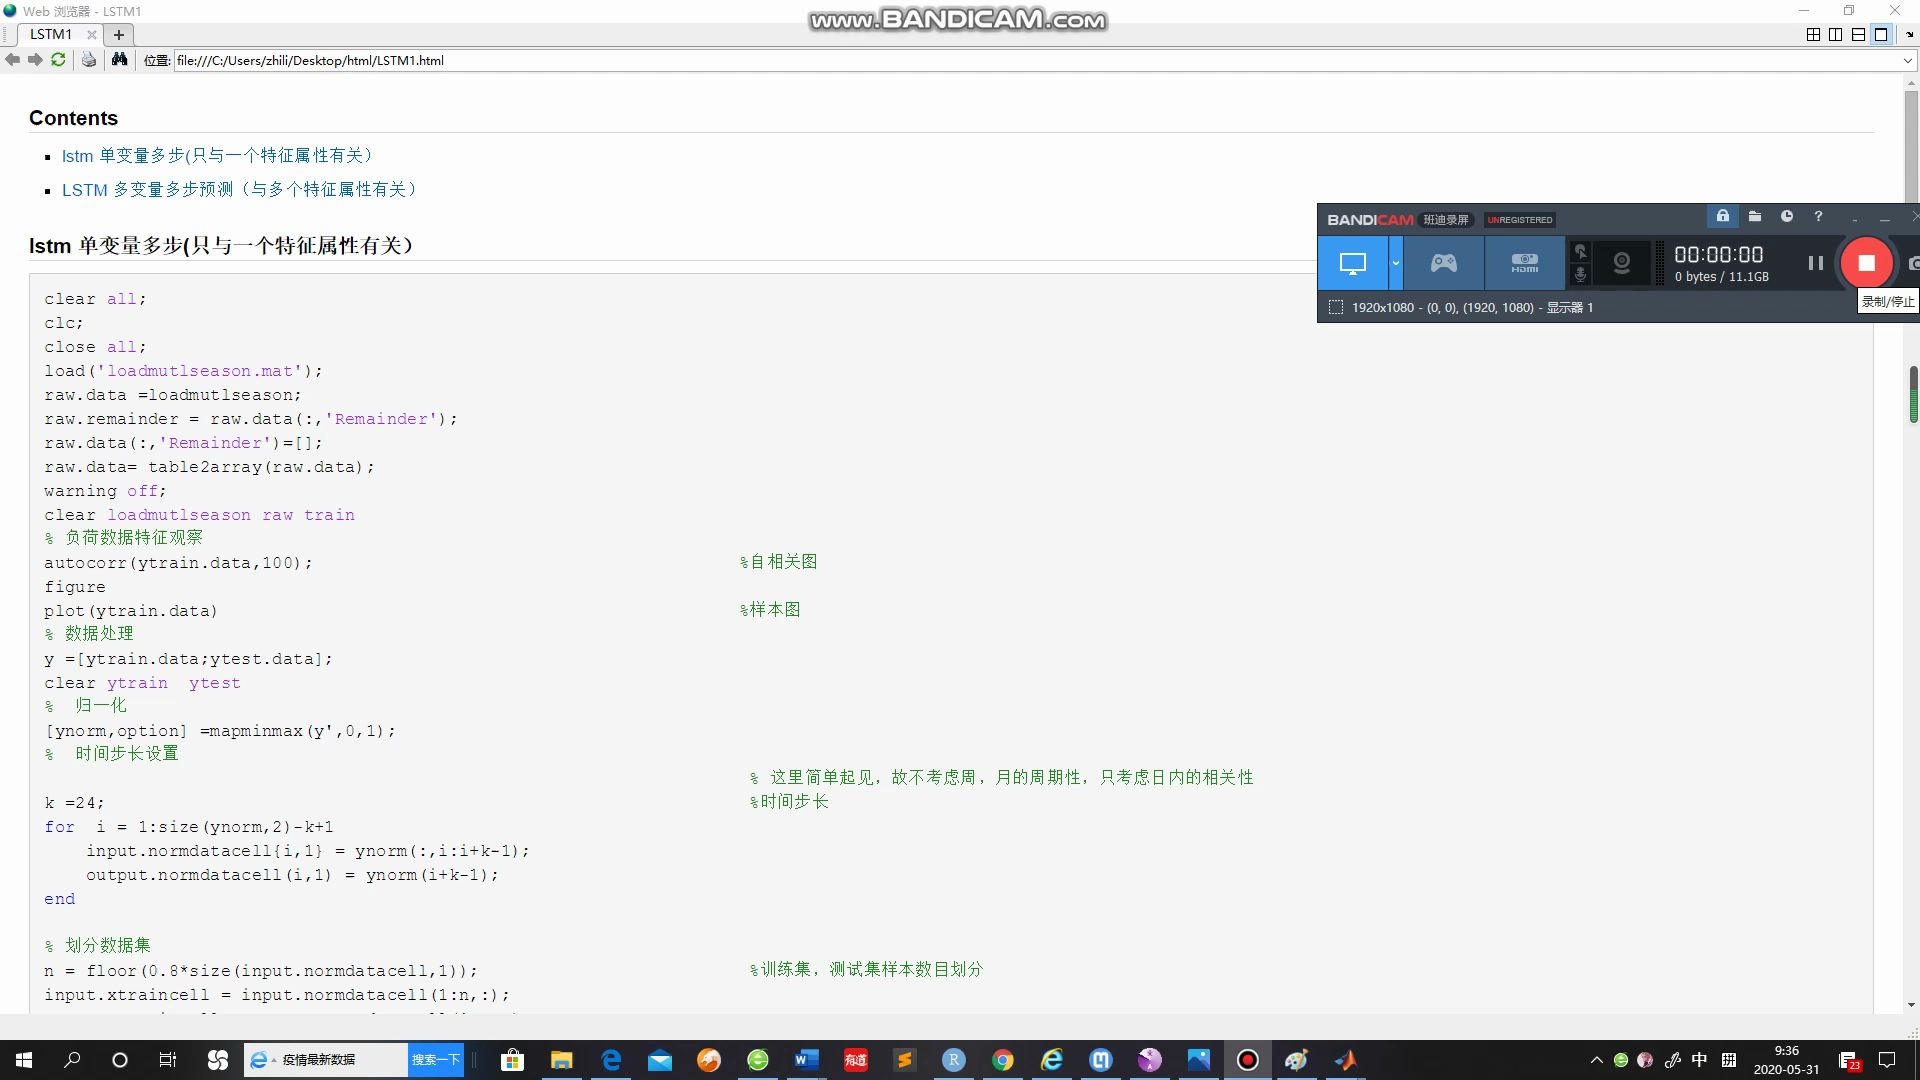Open Bandicam help
The width and height of the screenshot is (1920, 1080).
tap(1818, 216)
